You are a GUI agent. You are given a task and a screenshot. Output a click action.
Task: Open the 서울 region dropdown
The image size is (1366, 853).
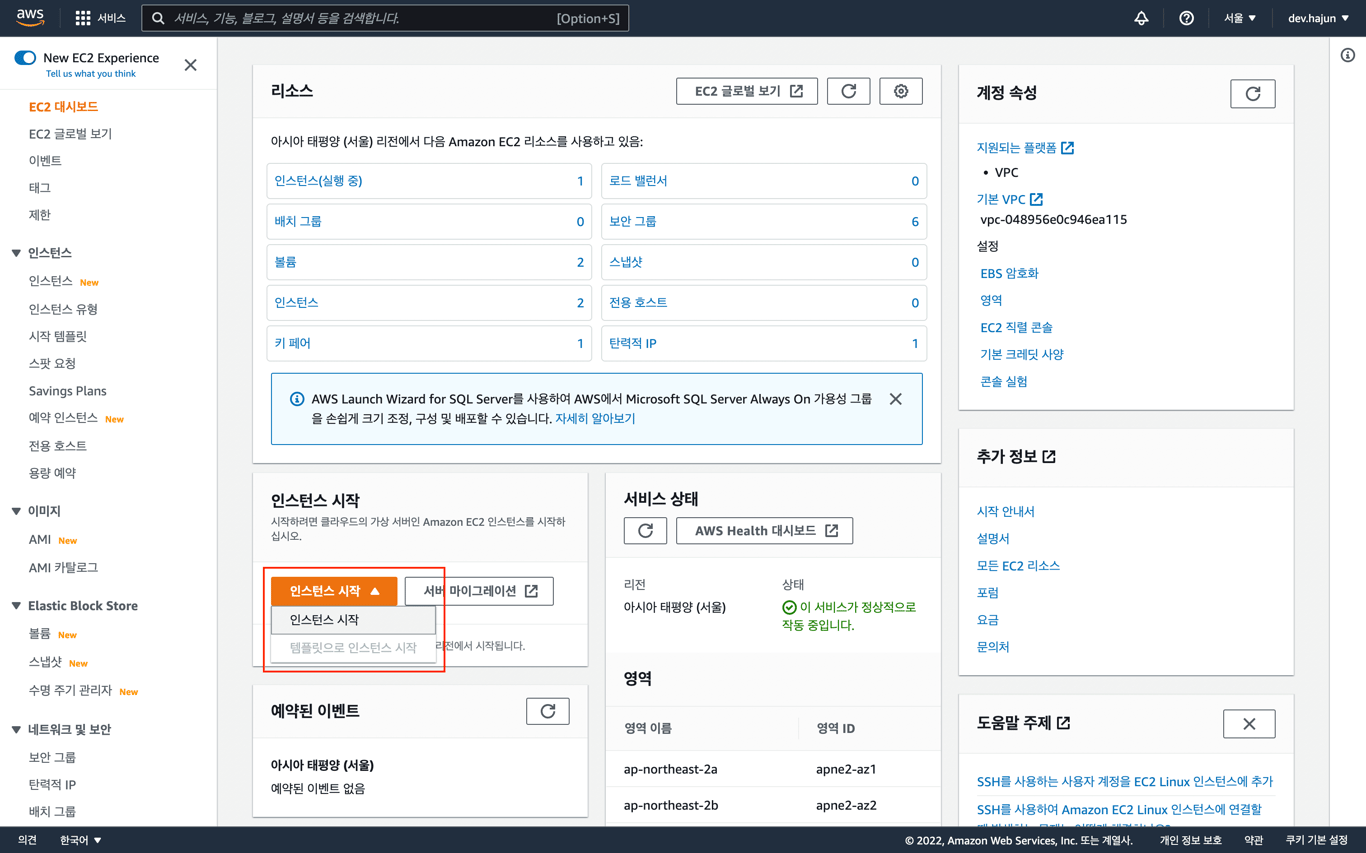(1240, 18)
